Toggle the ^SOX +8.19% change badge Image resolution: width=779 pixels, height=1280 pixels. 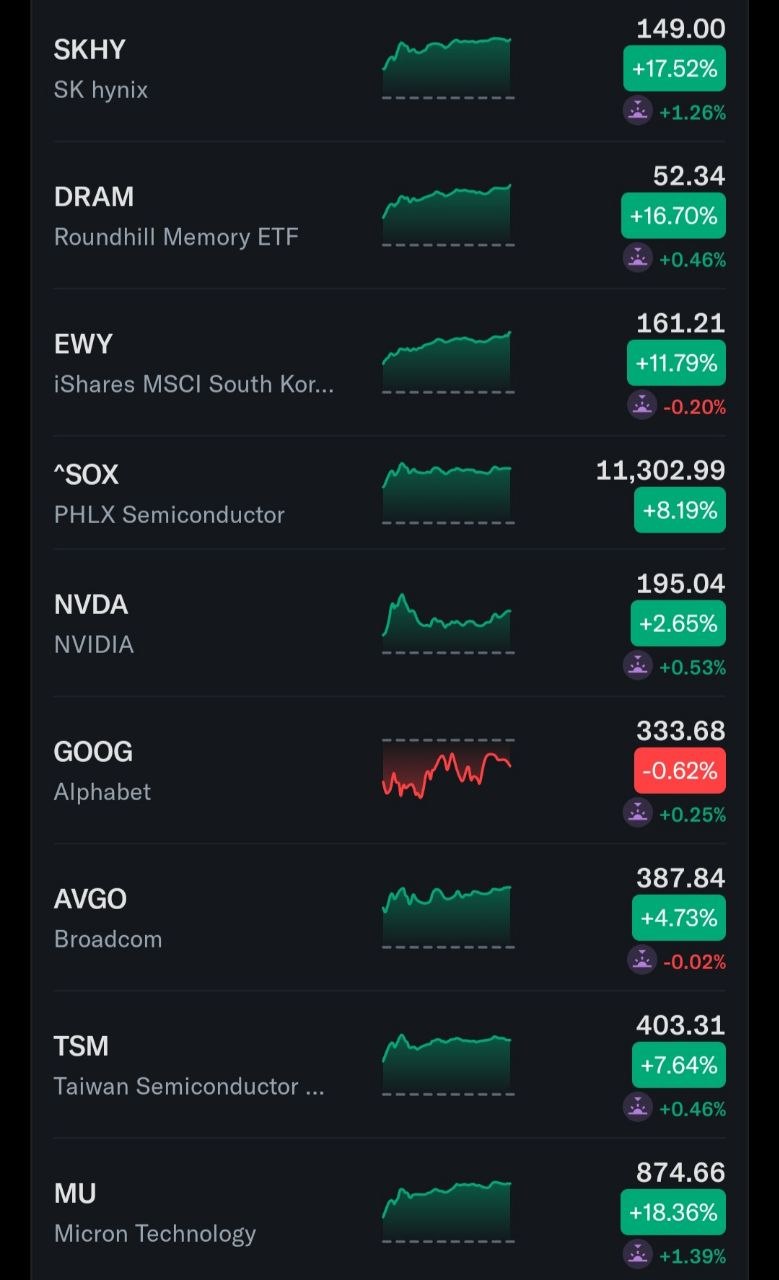680,510
